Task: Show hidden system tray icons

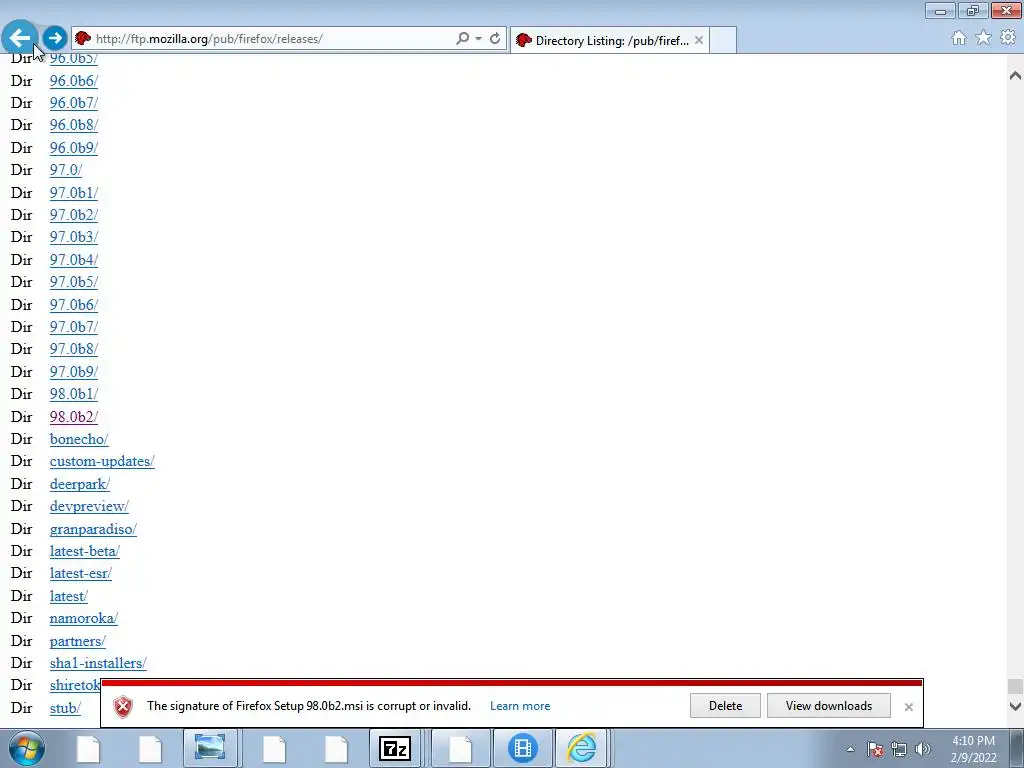Action: point(850,749)
